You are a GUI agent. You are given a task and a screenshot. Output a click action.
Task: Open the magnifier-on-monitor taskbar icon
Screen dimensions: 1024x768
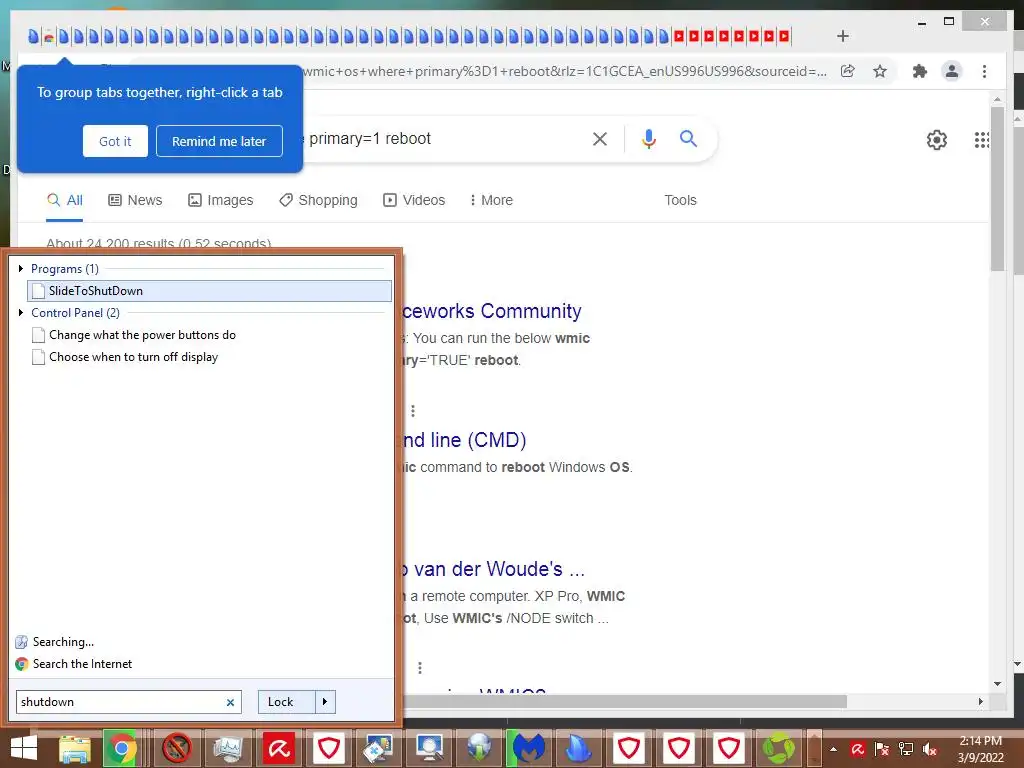429,748
